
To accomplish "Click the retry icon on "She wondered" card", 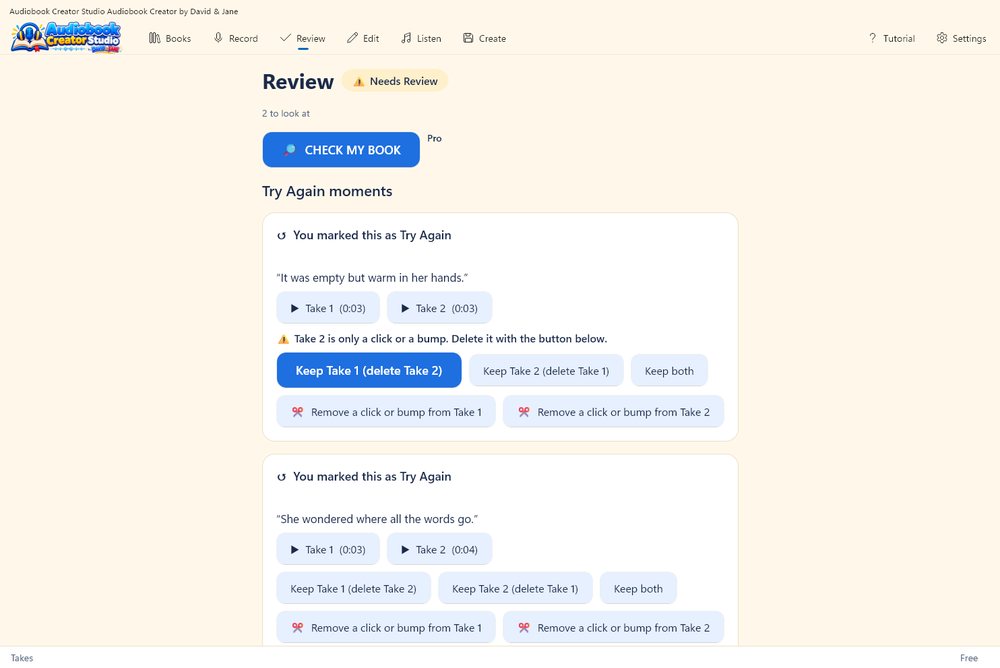I will pyautogui.click(x=281, y=477).
